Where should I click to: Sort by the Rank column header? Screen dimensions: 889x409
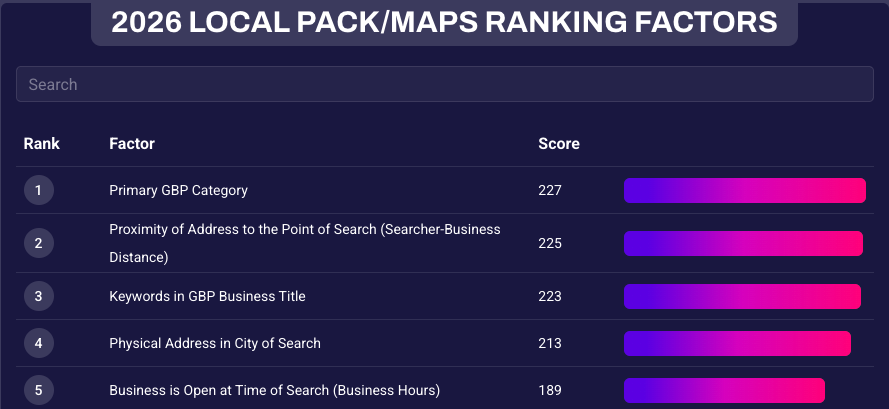42,144
